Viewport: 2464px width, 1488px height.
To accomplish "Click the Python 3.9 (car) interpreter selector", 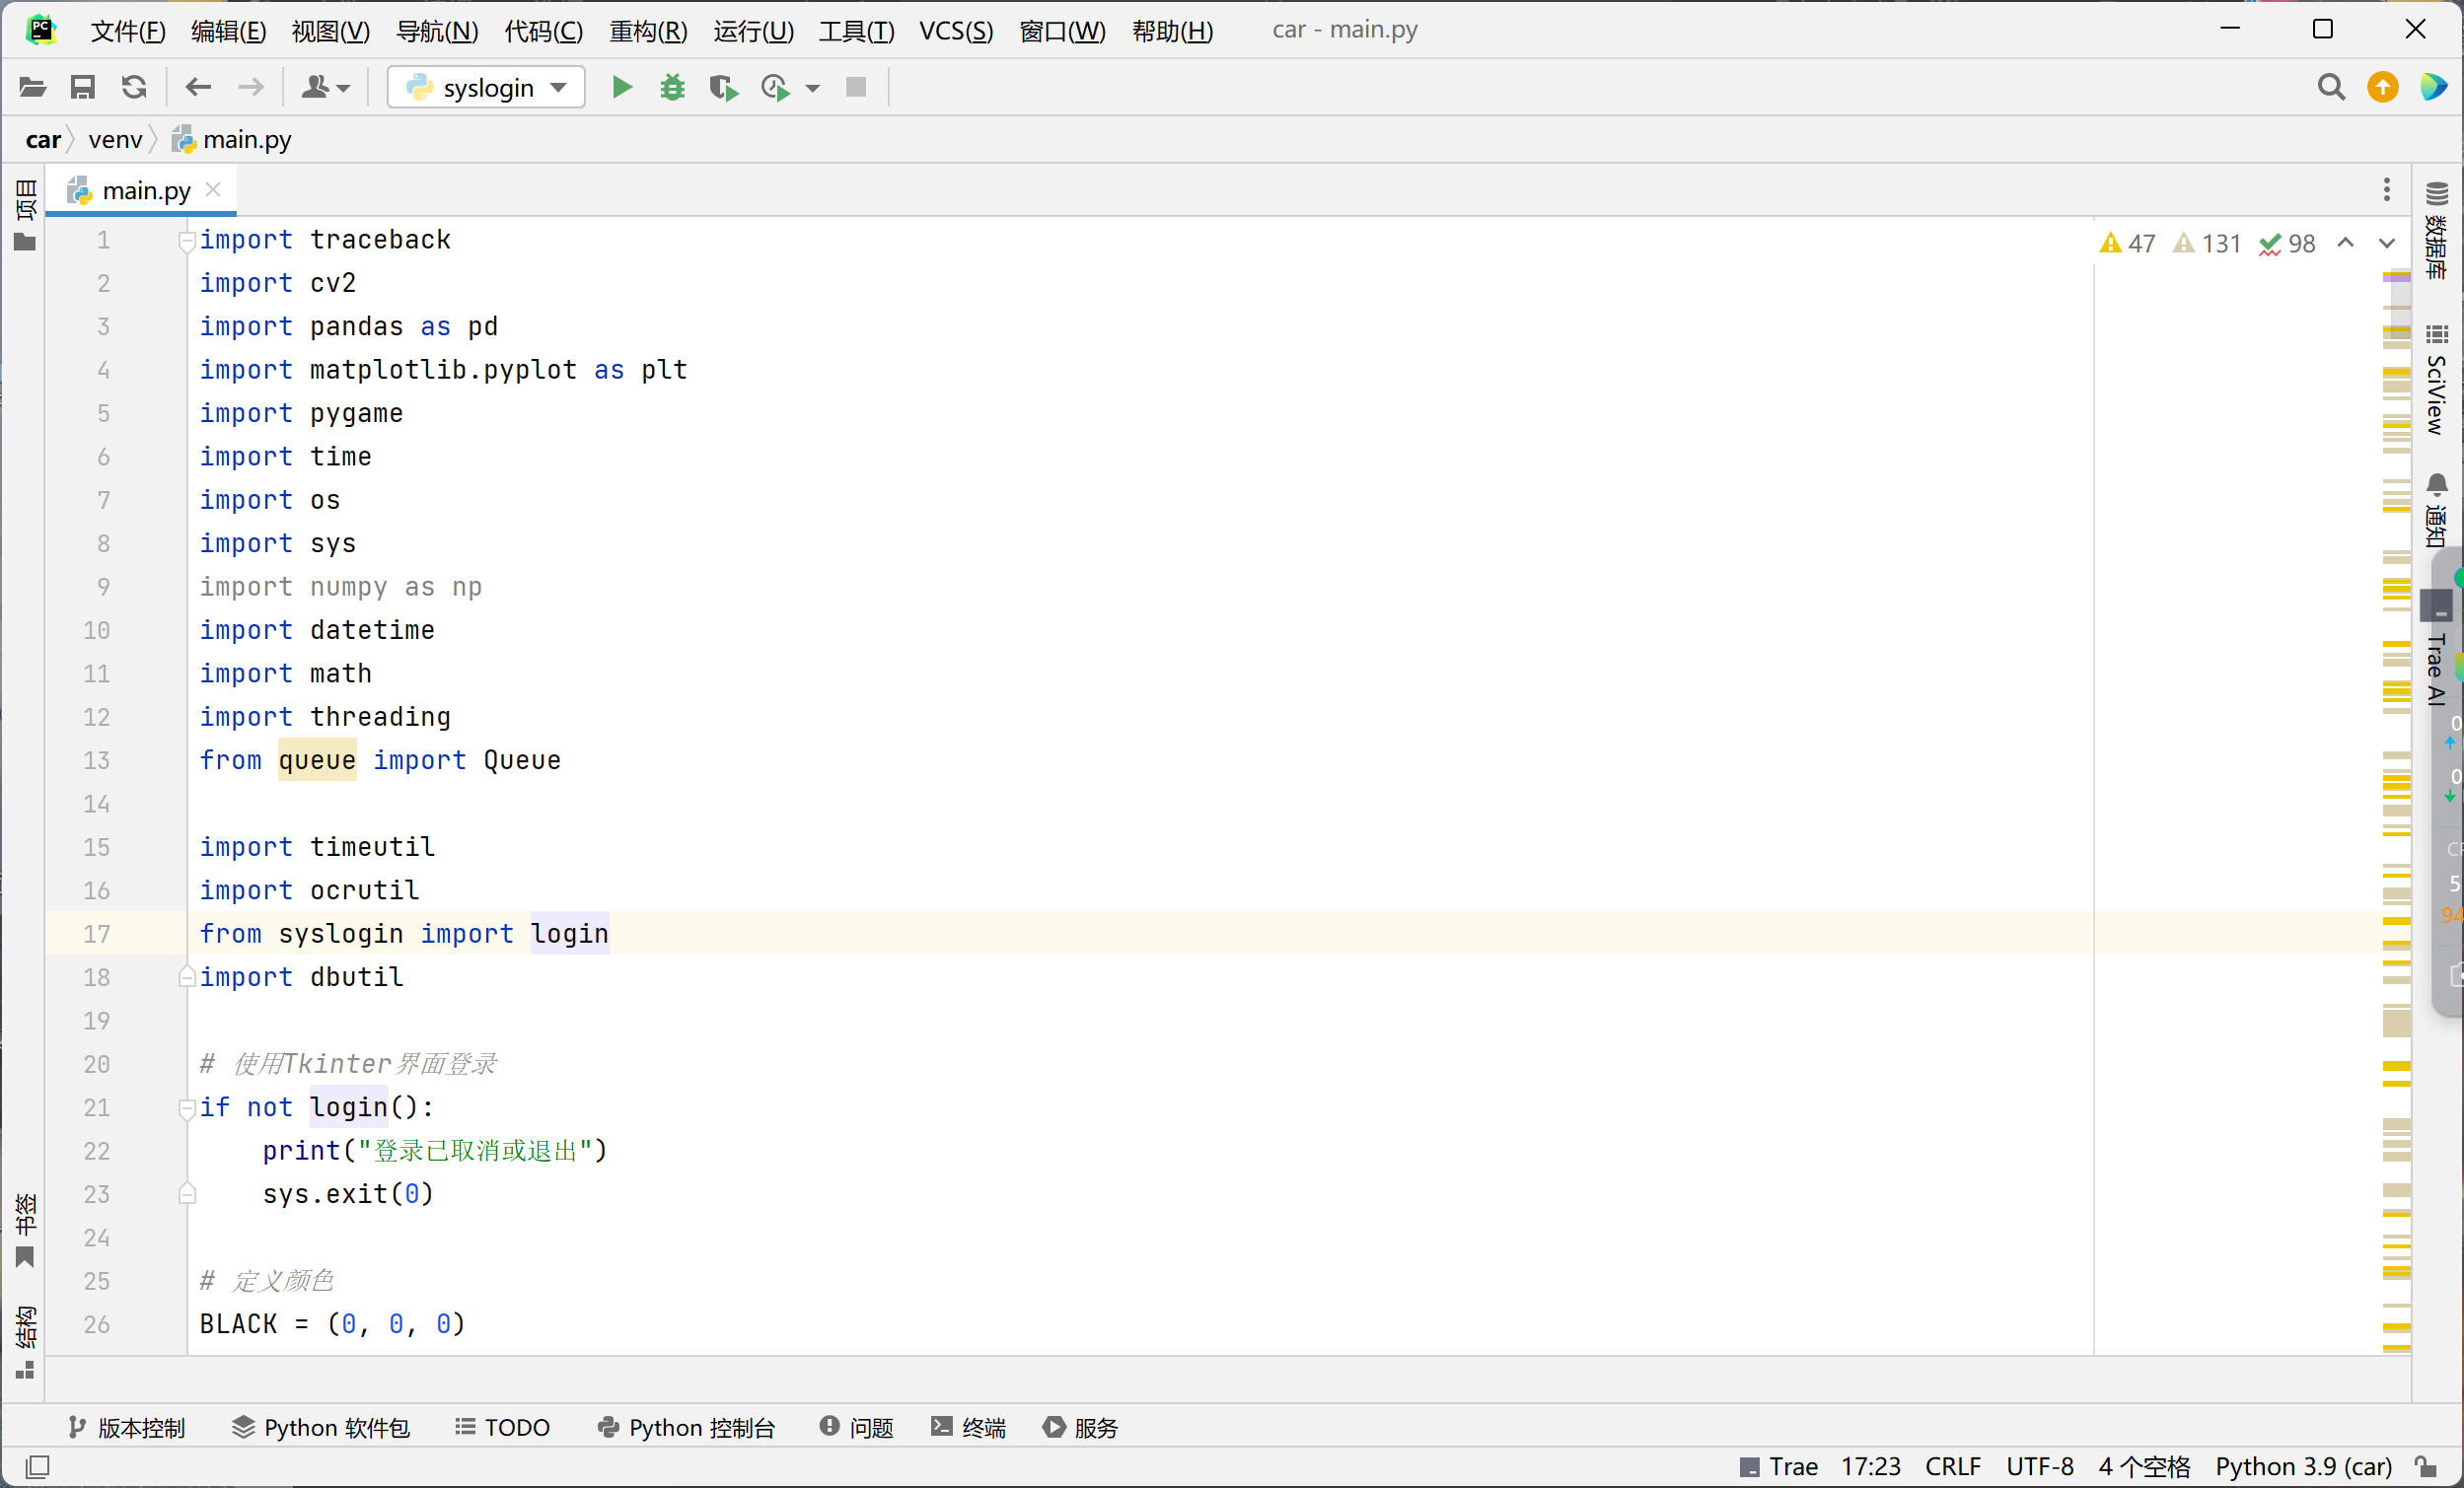I will point(2303,1466).
